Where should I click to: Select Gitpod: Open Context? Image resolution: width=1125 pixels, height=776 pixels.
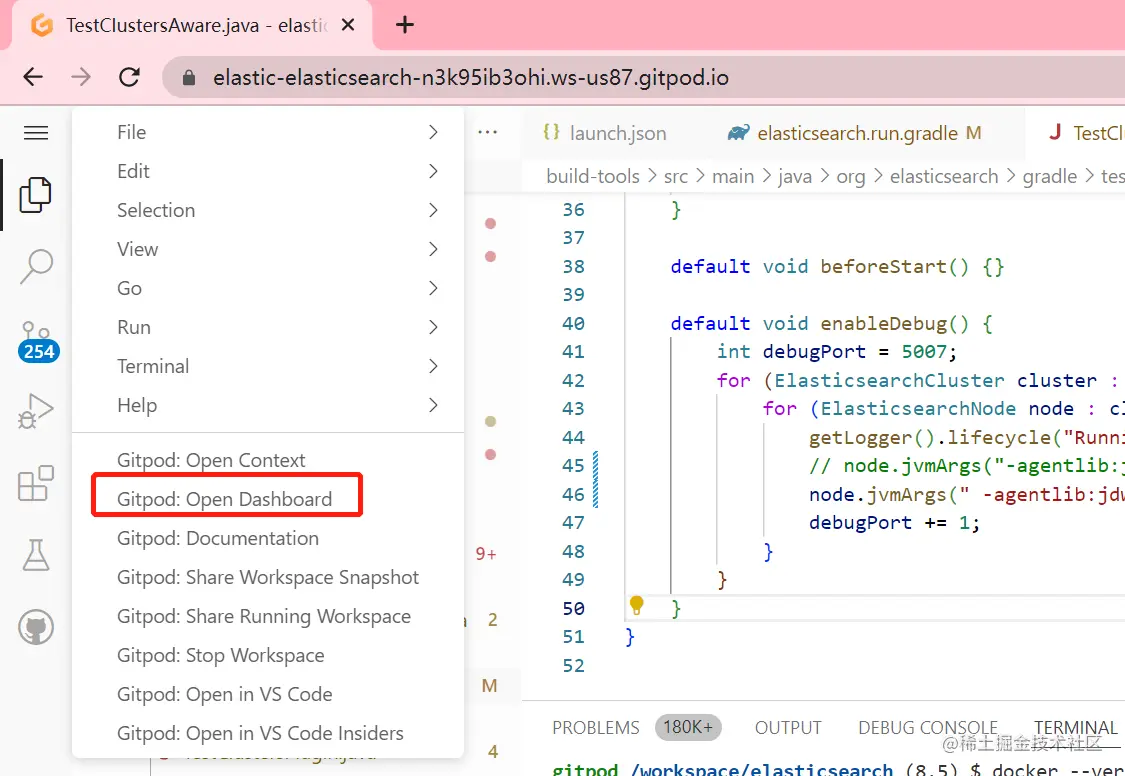coord(268,460)
